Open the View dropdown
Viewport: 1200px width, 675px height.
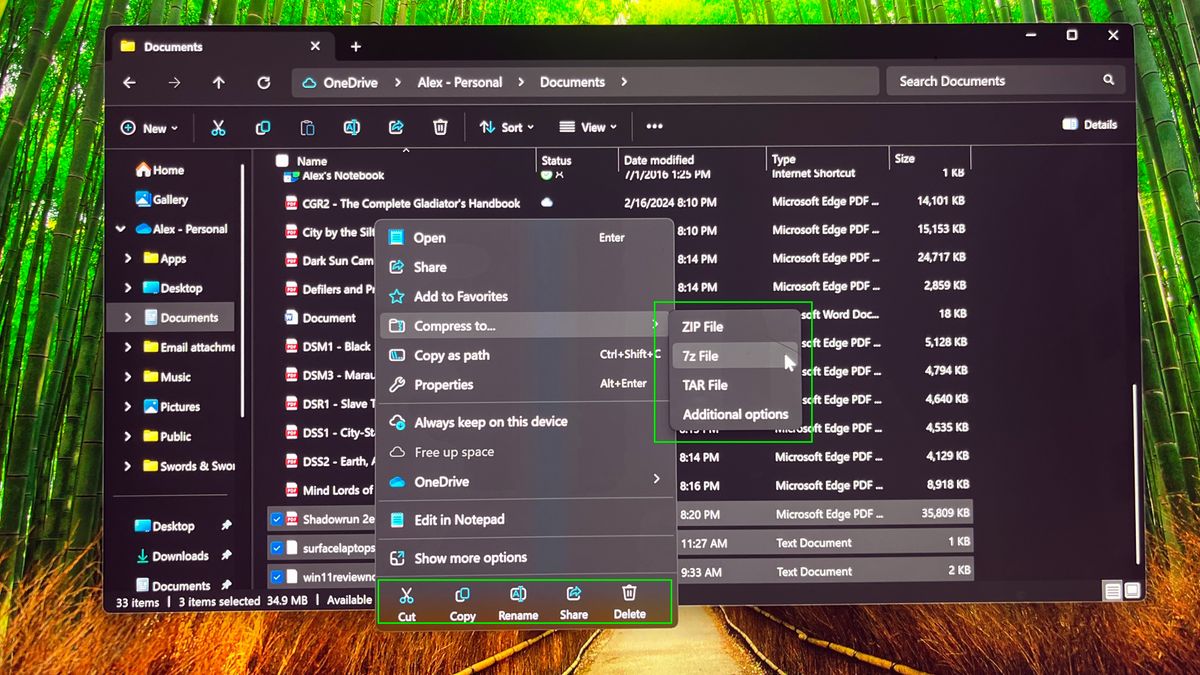(x=588, y=127)
